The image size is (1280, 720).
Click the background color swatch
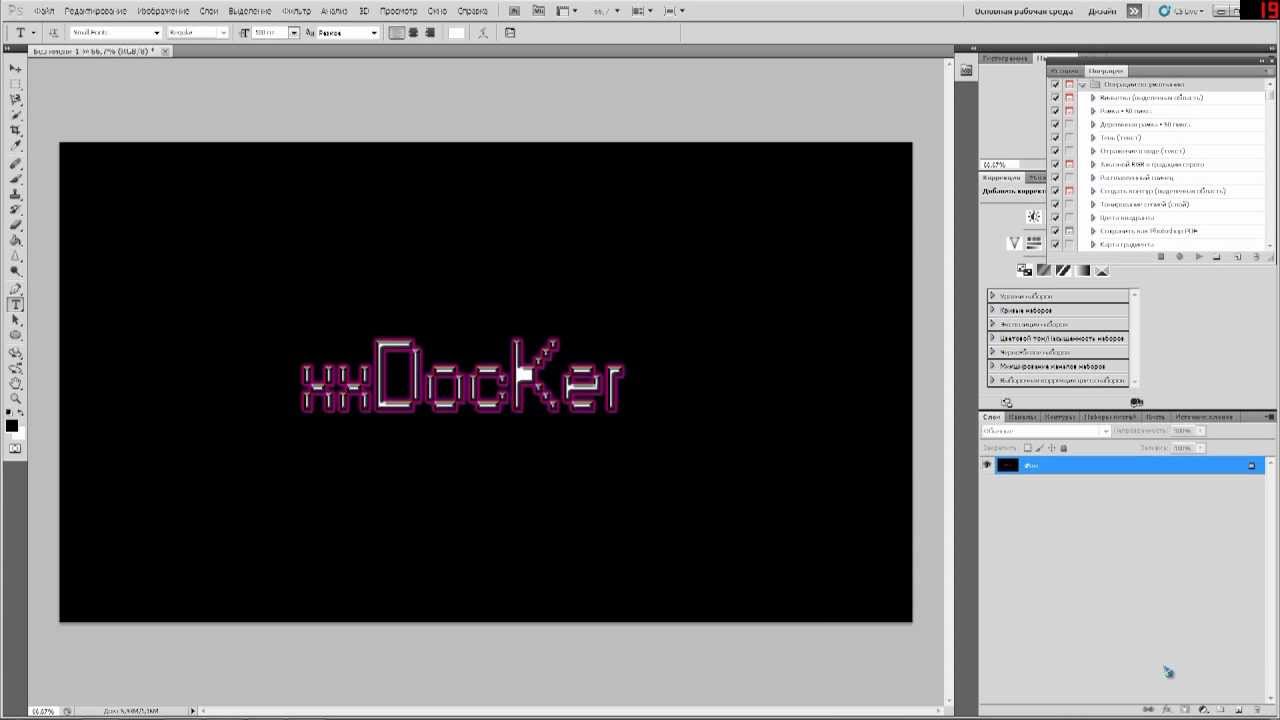18,433
